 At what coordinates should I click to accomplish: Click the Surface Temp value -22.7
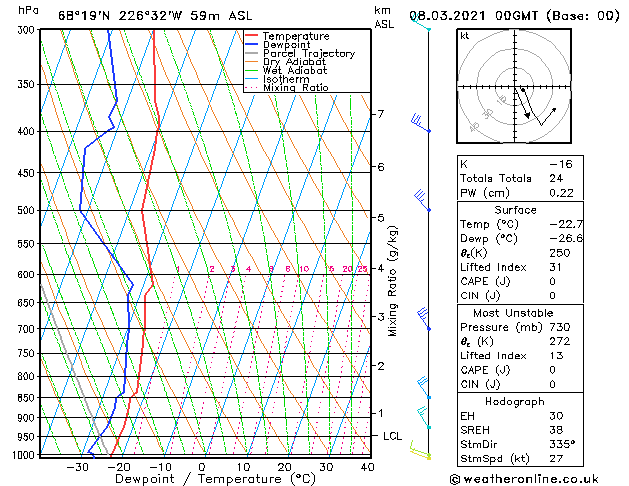(x=566, y=224)
